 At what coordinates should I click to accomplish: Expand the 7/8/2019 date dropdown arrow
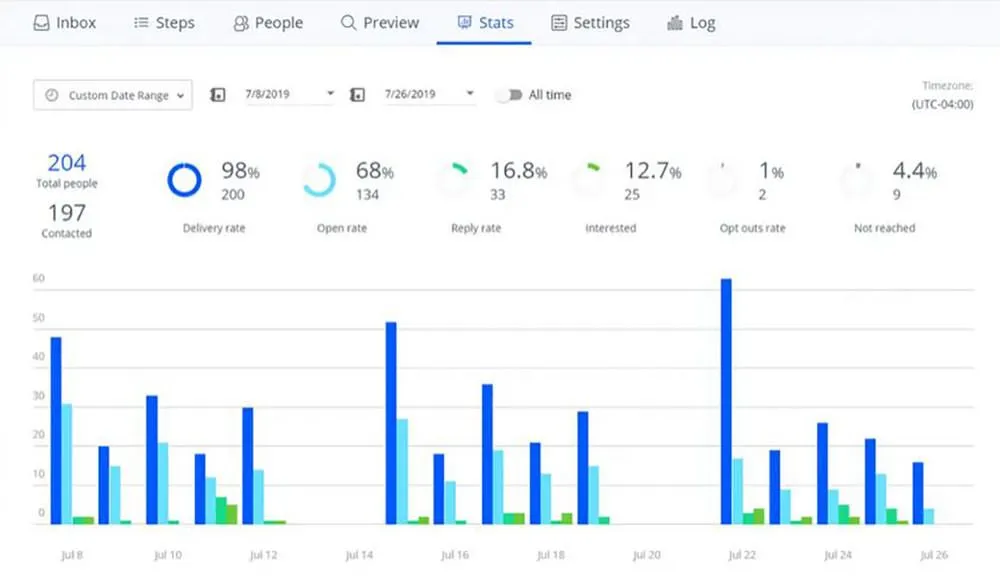(330, 94)
